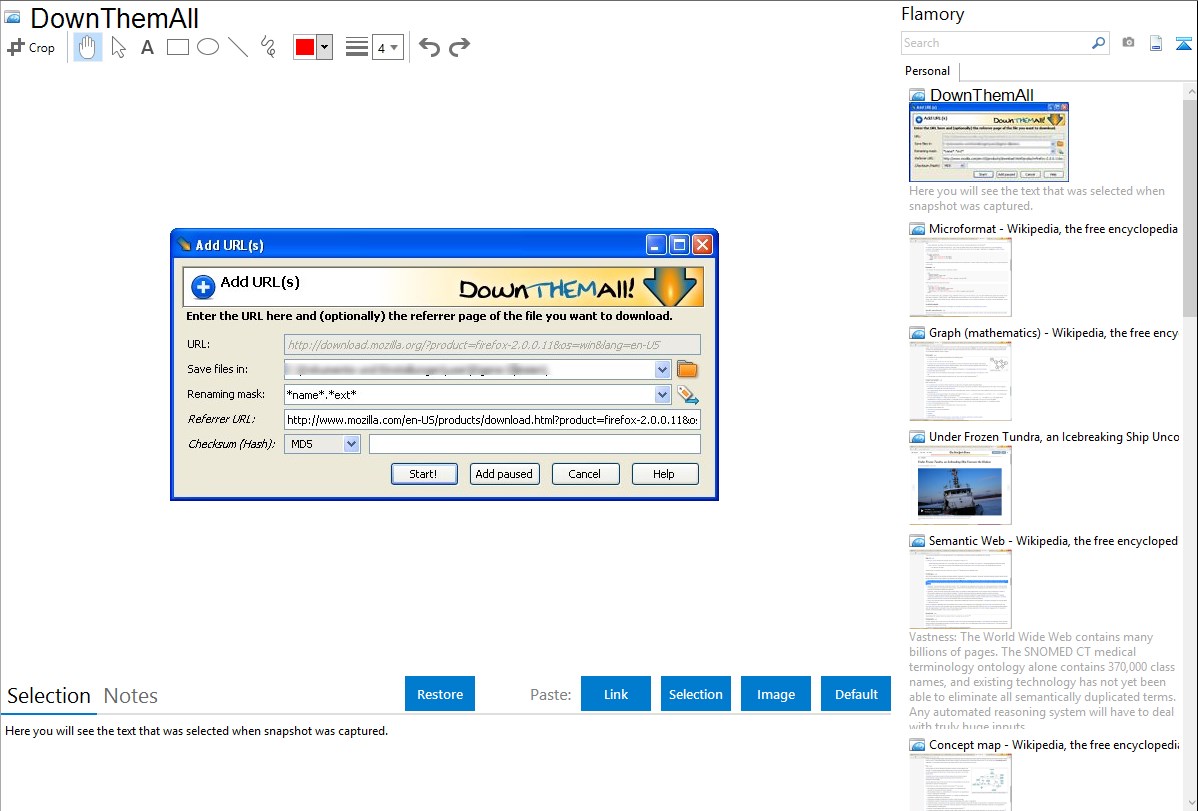Click the sidebar vertical scrollbar
This screenshot has width=1198, height=811.
point(1190,207)
